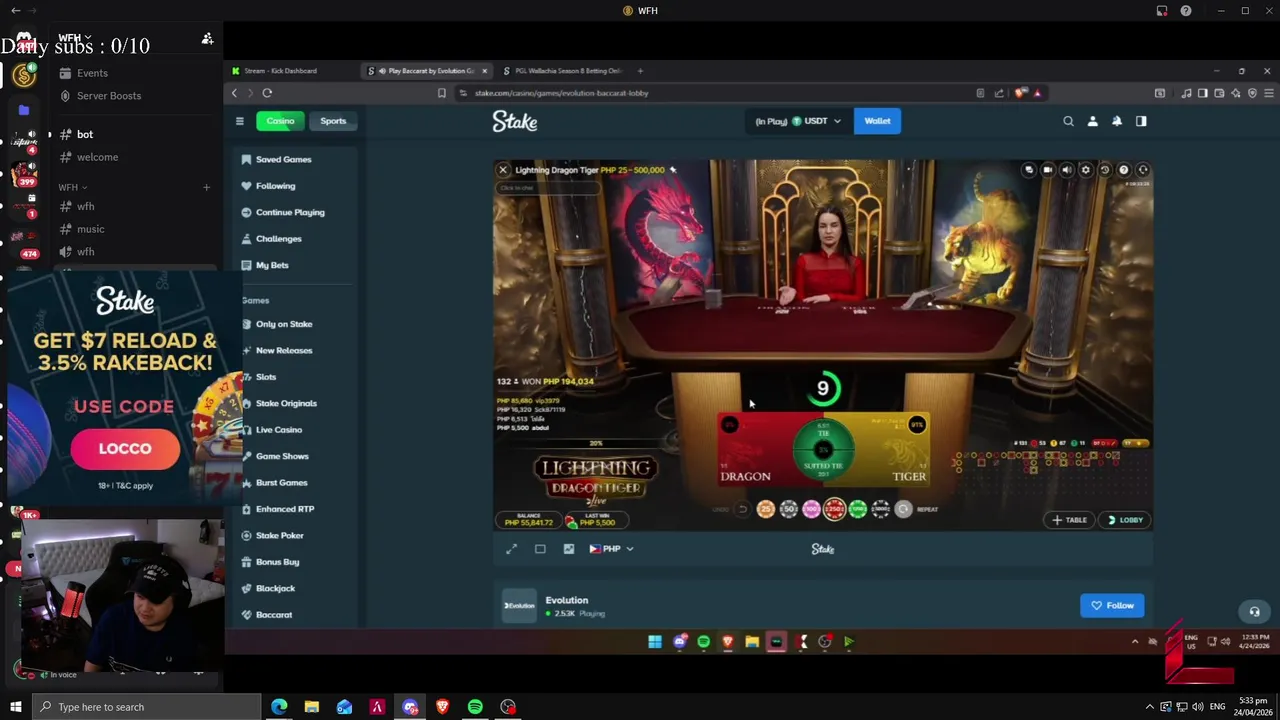Open Only on Stake games

pyautogui.click(x=284, y=324)
